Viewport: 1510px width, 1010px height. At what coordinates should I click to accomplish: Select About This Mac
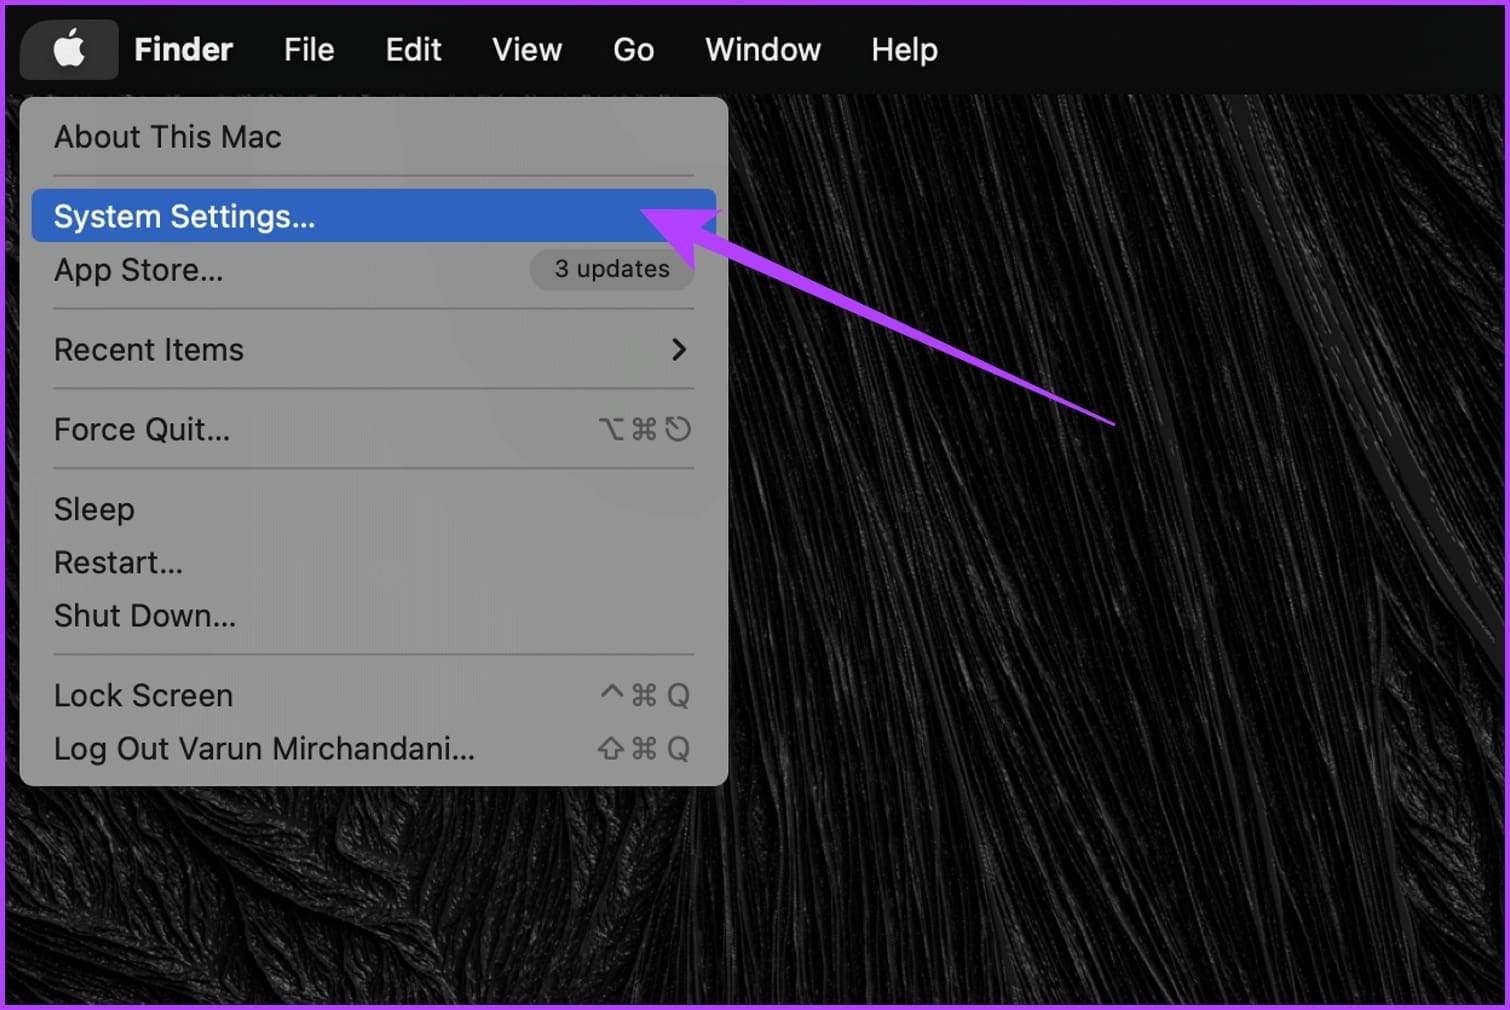374,137
